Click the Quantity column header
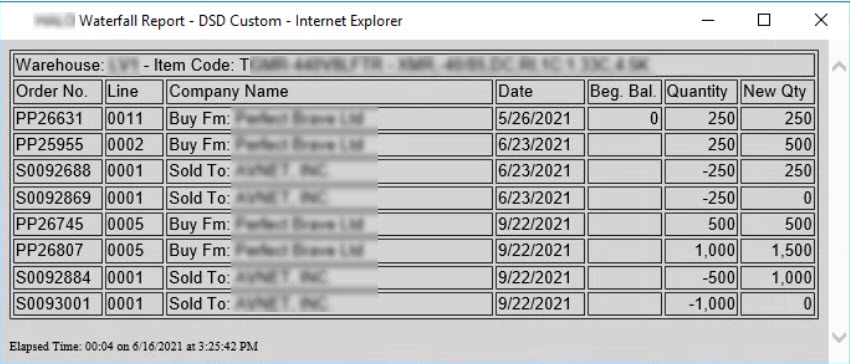This screenshot has width=850, height=364. [701, 92]
